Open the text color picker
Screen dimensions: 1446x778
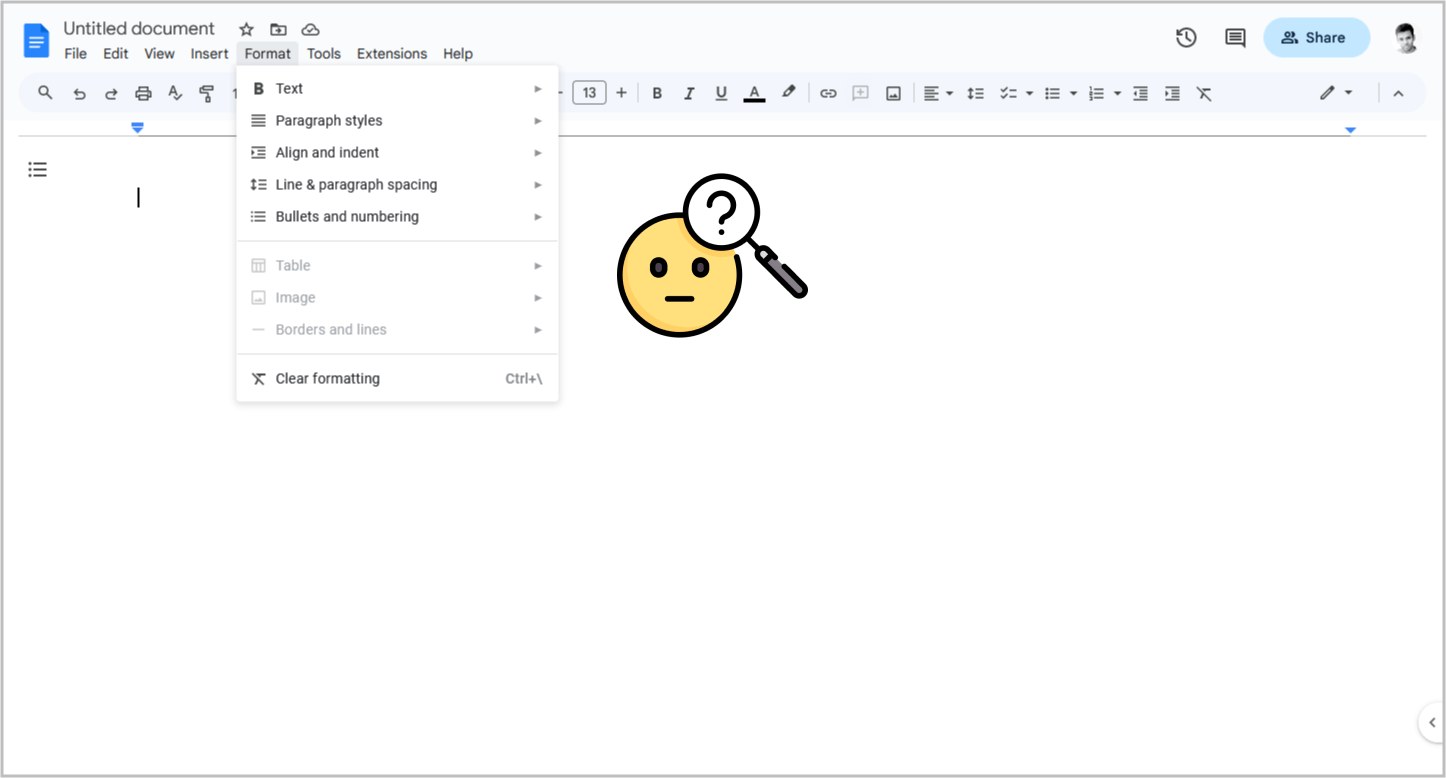(x=754, y=92)
